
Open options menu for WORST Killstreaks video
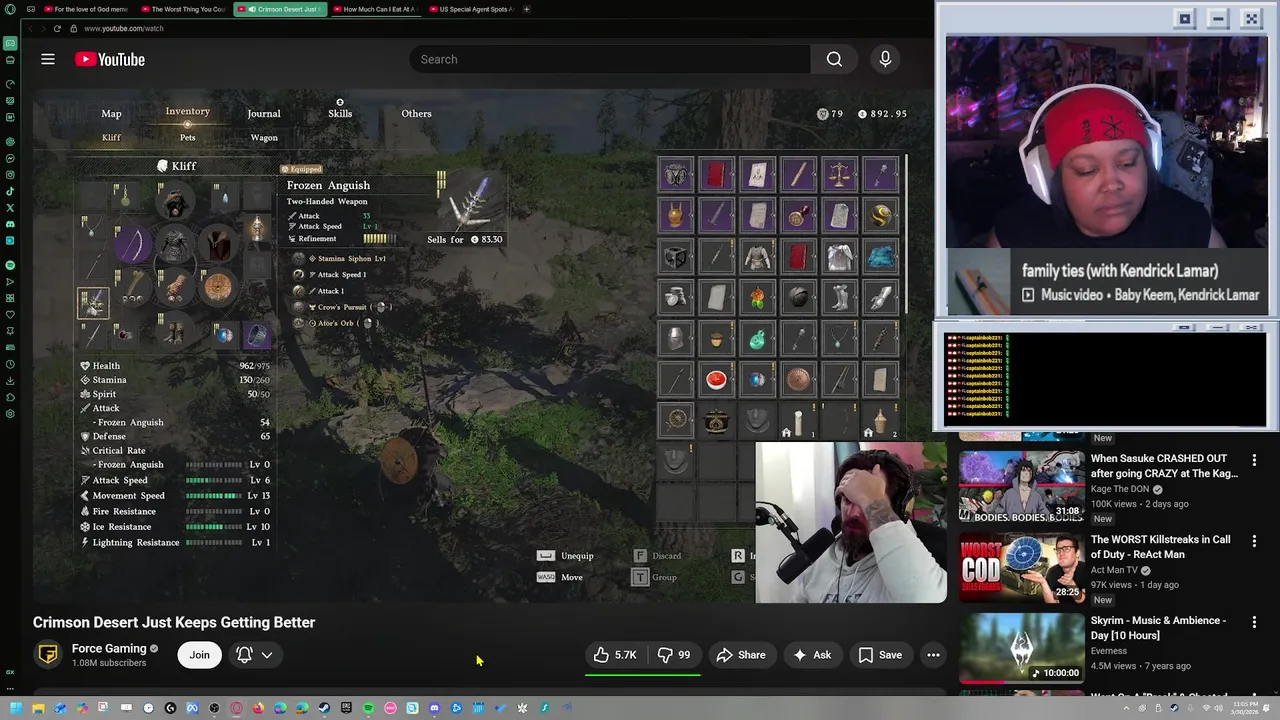[x=1254, y=541]
